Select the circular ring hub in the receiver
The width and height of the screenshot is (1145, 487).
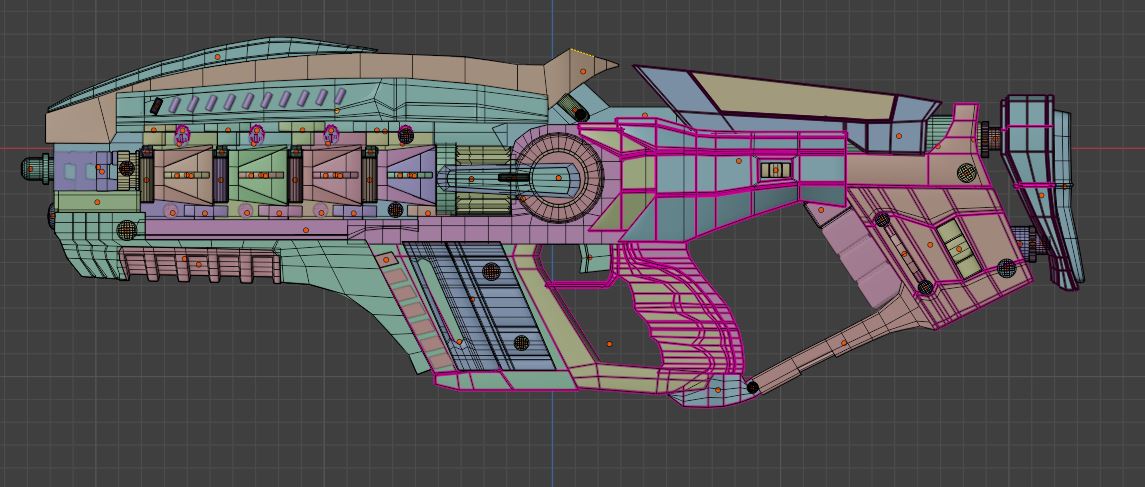557,177
